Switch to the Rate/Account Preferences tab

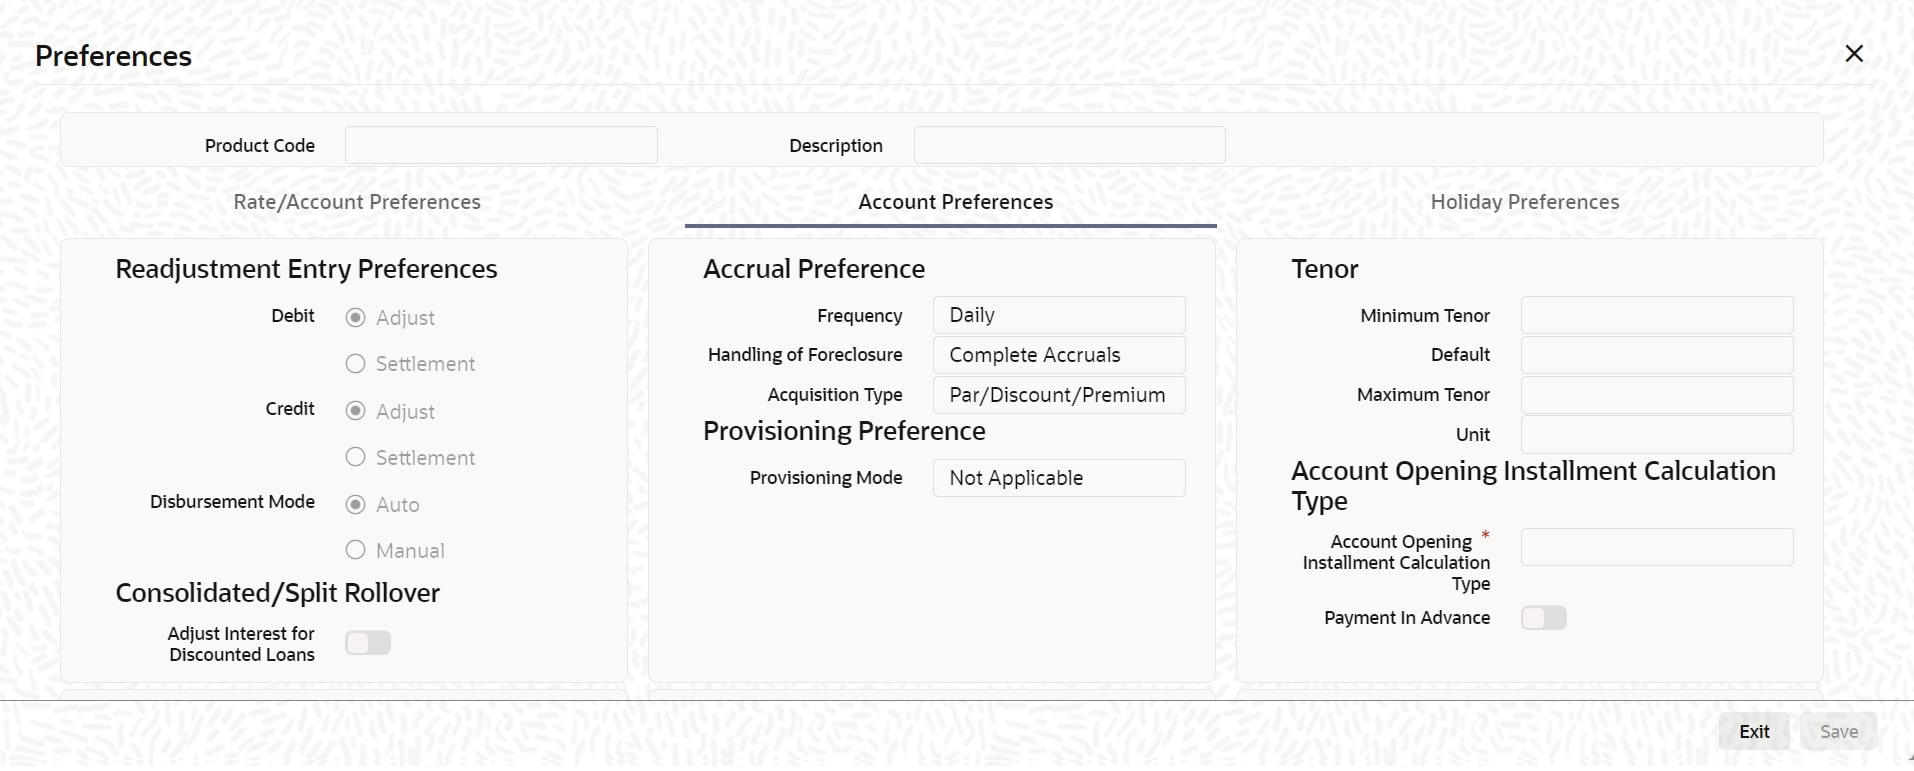tap(356, 201)
